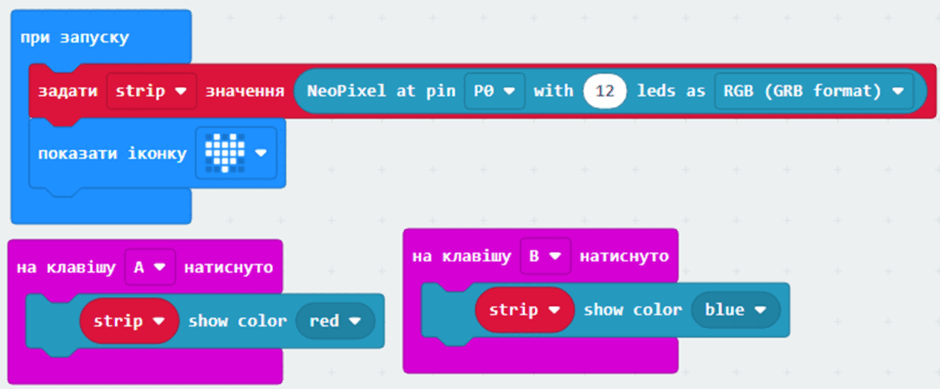940x389 pixels.
Task: Open button A selector dropdown
Action: point(150,267)
